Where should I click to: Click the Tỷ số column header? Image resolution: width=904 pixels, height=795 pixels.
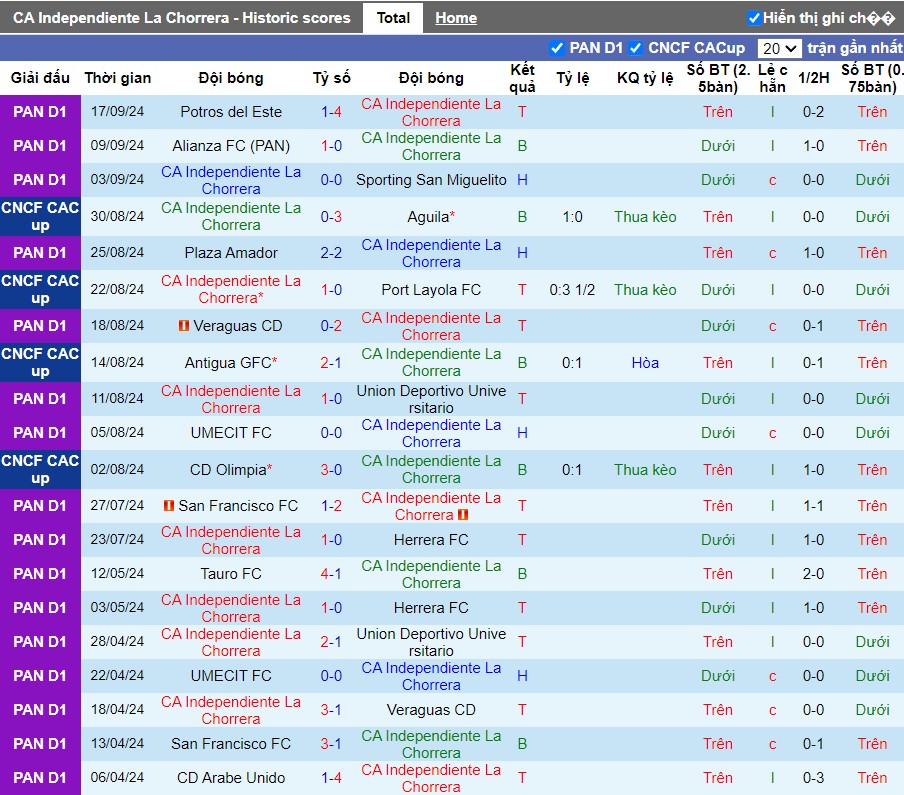(x=332, y=78)
